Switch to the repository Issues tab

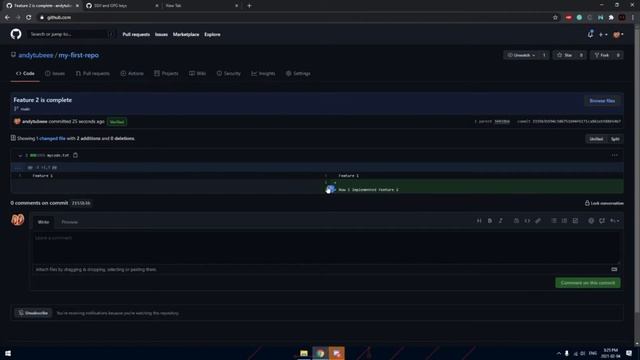[55, 73]
